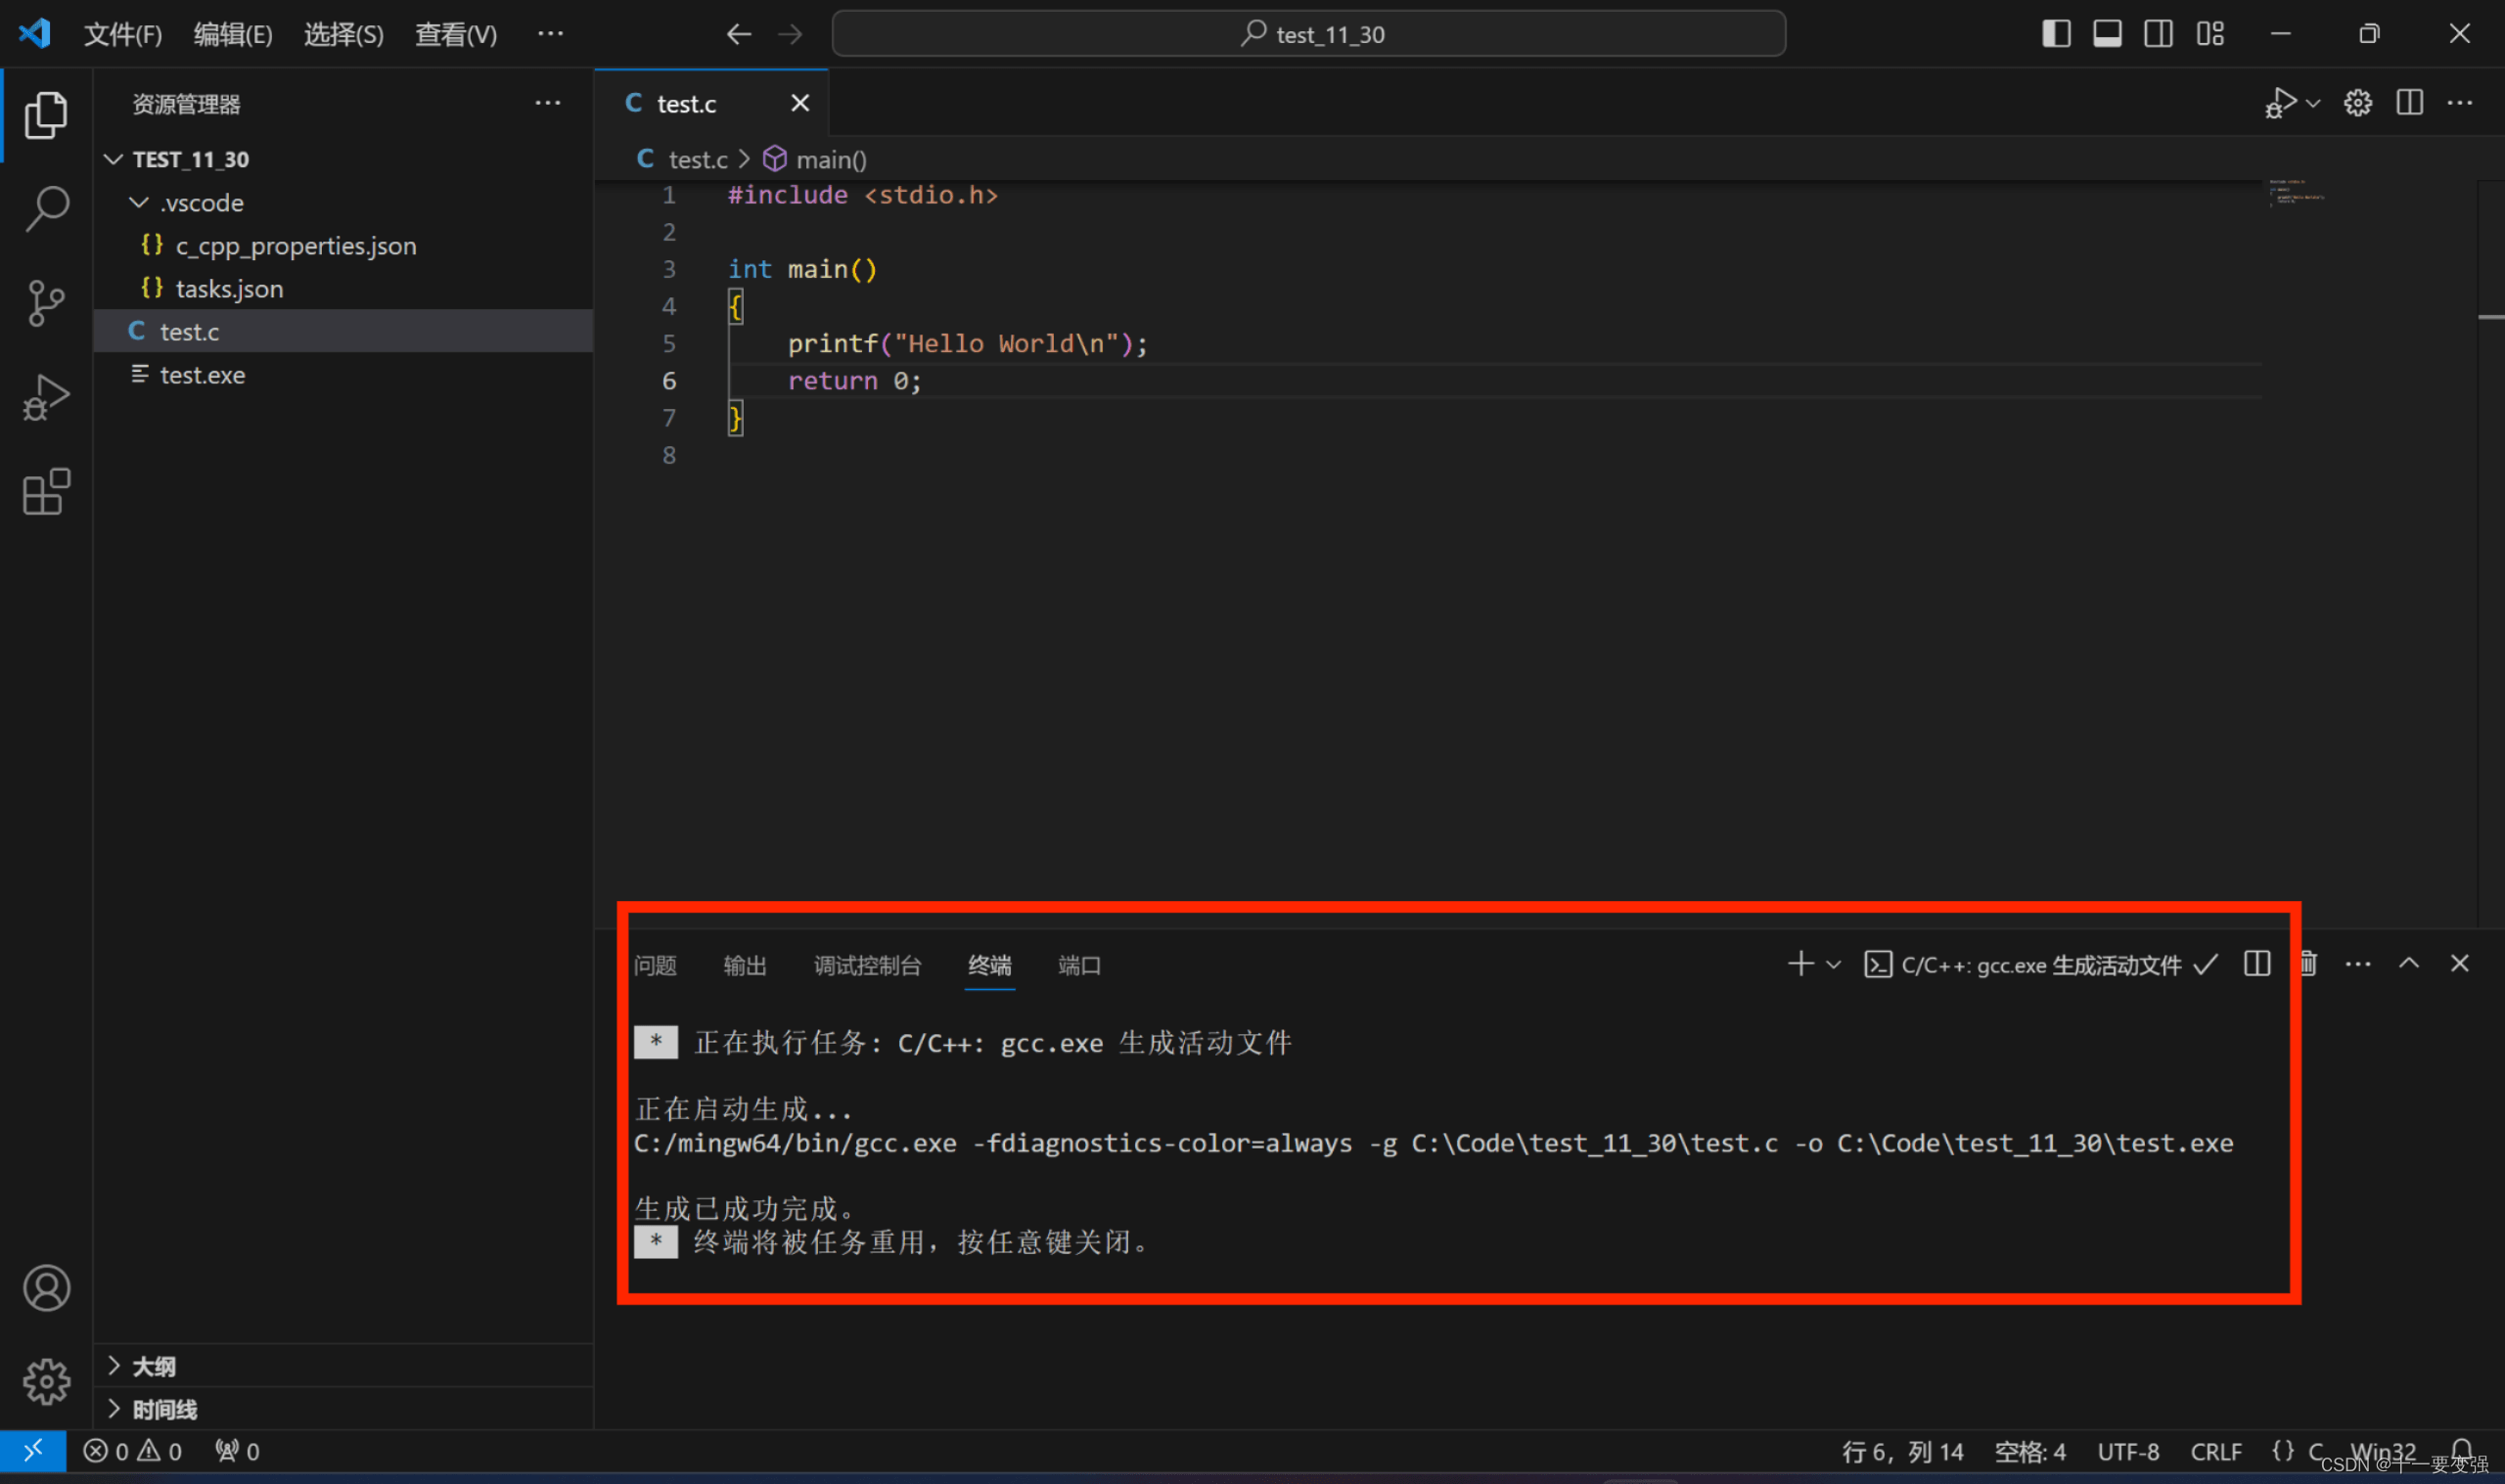The width and height of the screenshot is (2505, 1484).
Task: Open the 编辑(E) menu
Action: (x=233, y=34)
